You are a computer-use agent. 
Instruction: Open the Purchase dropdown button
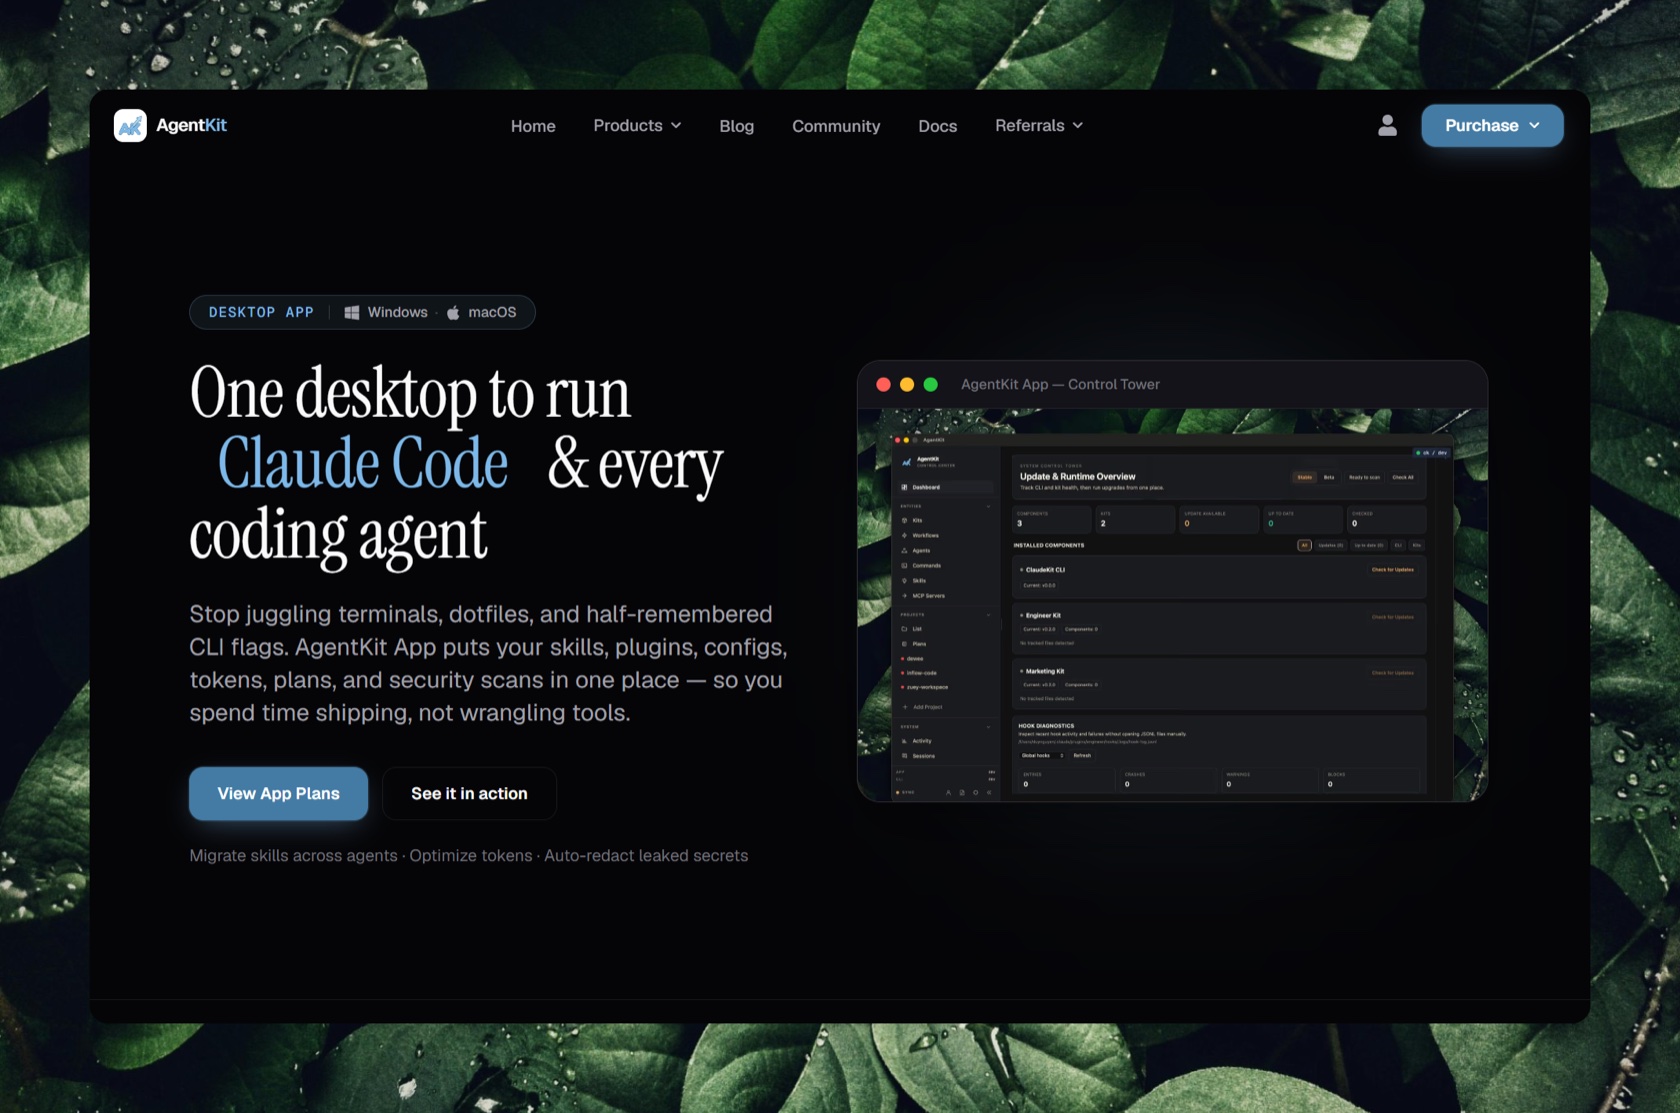click(1492, 126)
